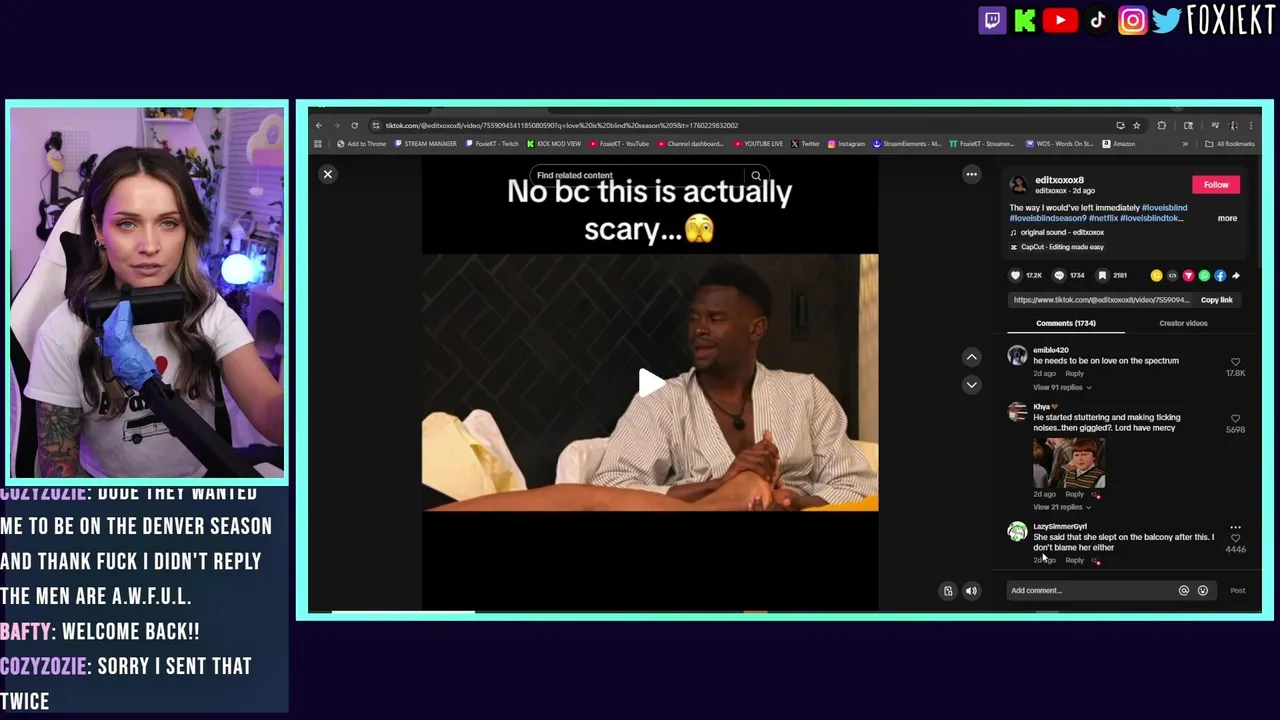The image size is (1280, 720).
Task: Show hidden bookmarks with the chevron
Action: pyautogui.click(x=1185, y=144)
